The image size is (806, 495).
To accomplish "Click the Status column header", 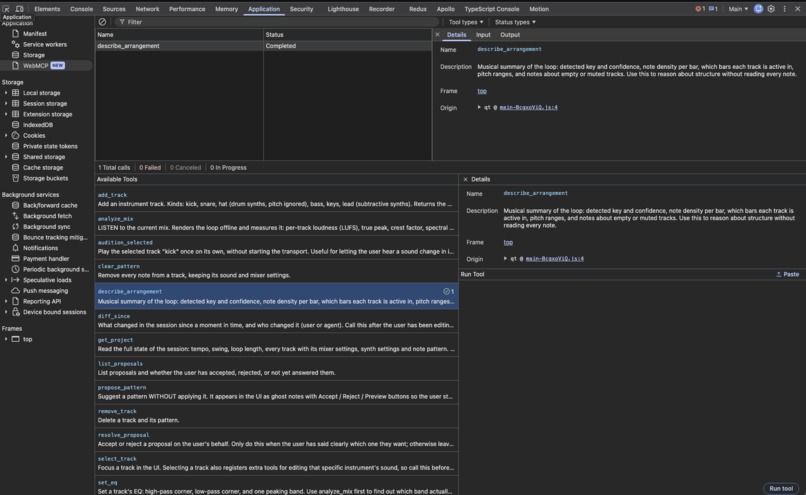I will 347,34.
